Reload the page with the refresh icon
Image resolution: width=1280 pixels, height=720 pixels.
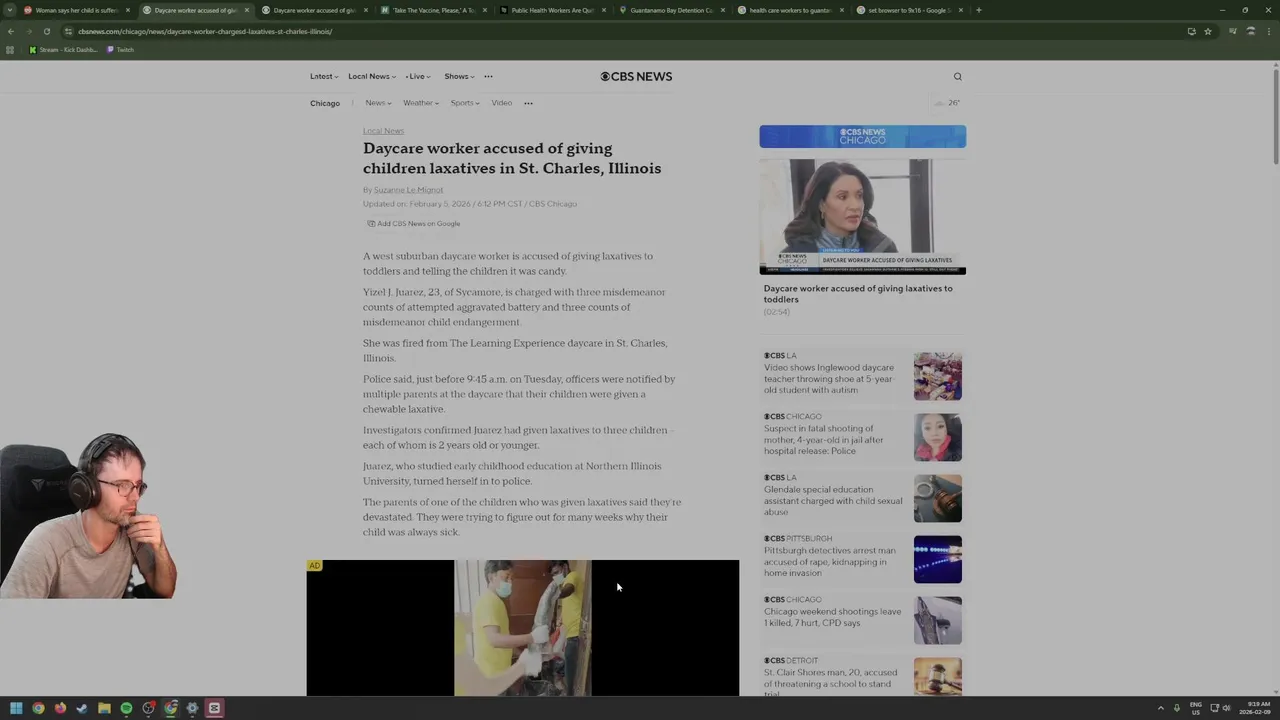tap(46, 31)
